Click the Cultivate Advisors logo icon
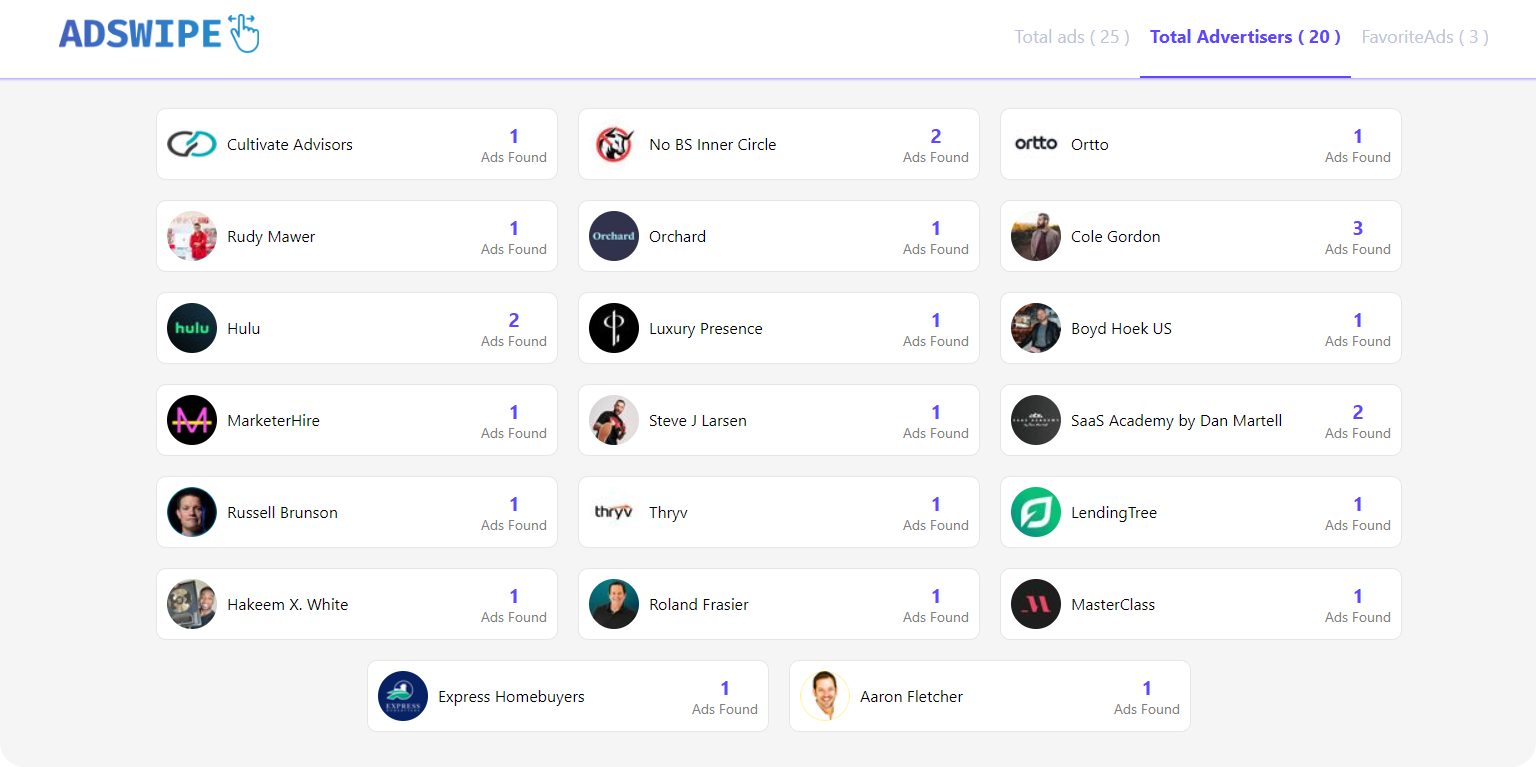Image resolution: width=1536 pixels, height=767 pixels. point(192,144)
